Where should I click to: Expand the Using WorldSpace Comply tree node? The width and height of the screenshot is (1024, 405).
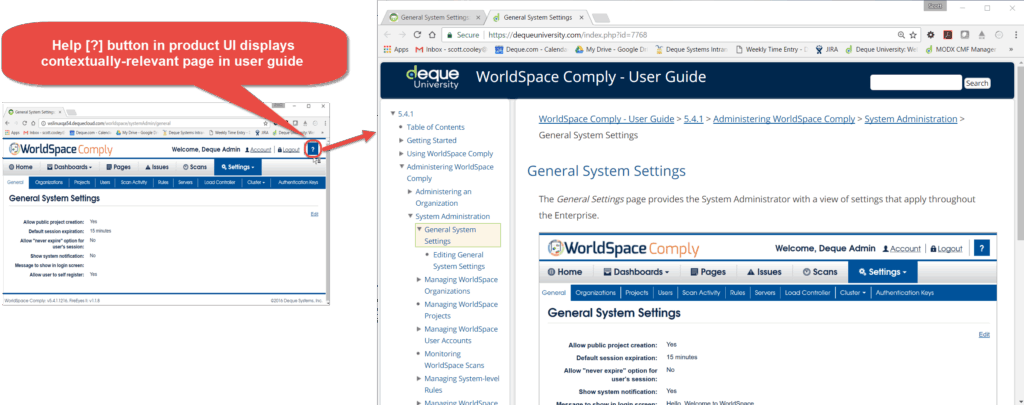pyautogui.click(x=402, y=154)
